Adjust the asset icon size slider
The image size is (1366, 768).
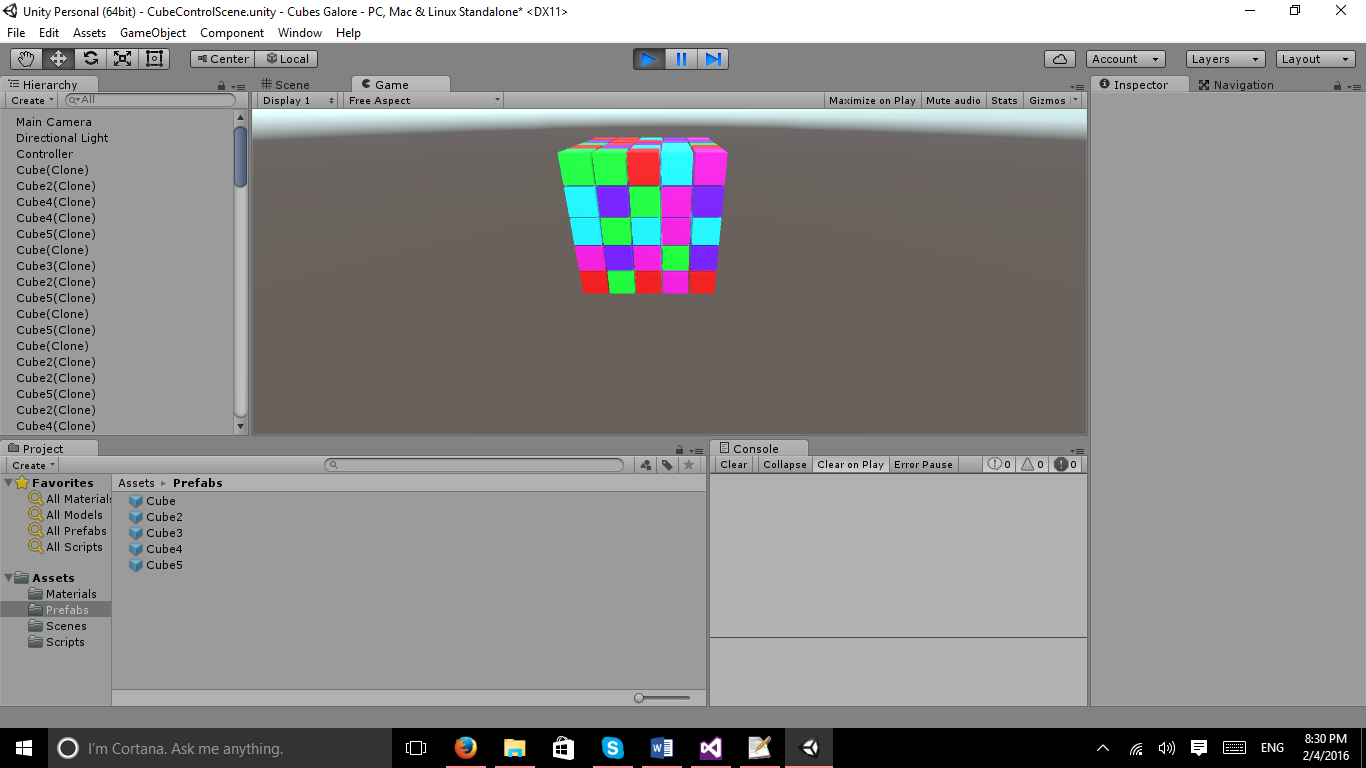pyautogui.click(x=662, y=698)
